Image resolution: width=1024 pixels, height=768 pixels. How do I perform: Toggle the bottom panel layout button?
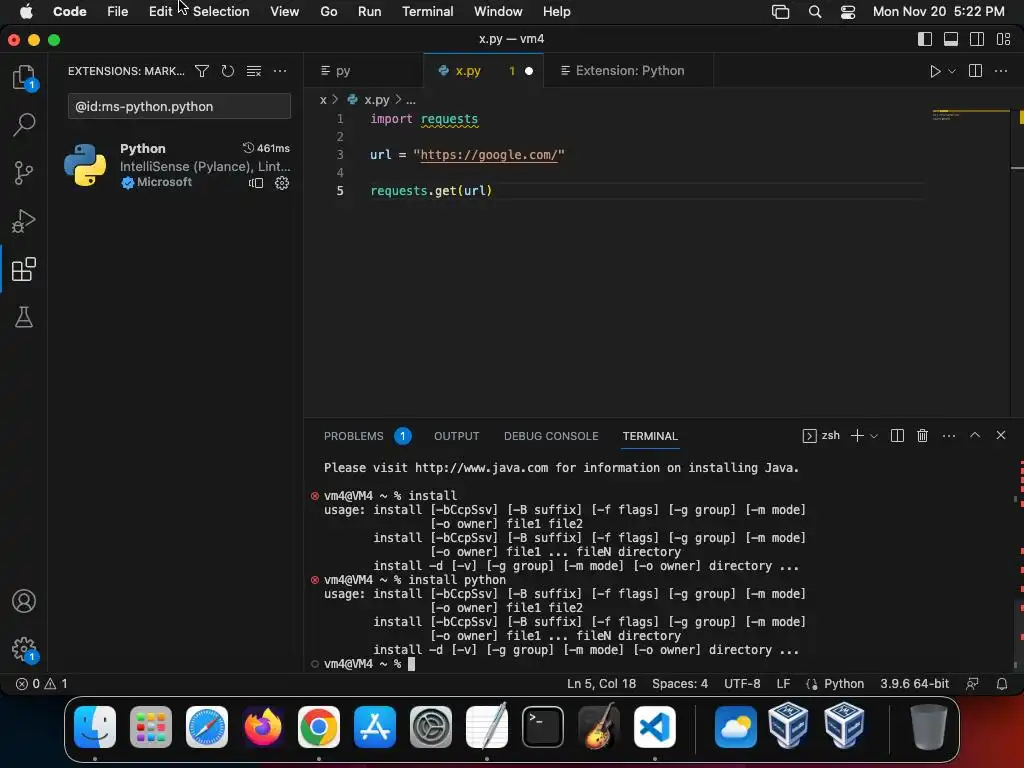951,39
